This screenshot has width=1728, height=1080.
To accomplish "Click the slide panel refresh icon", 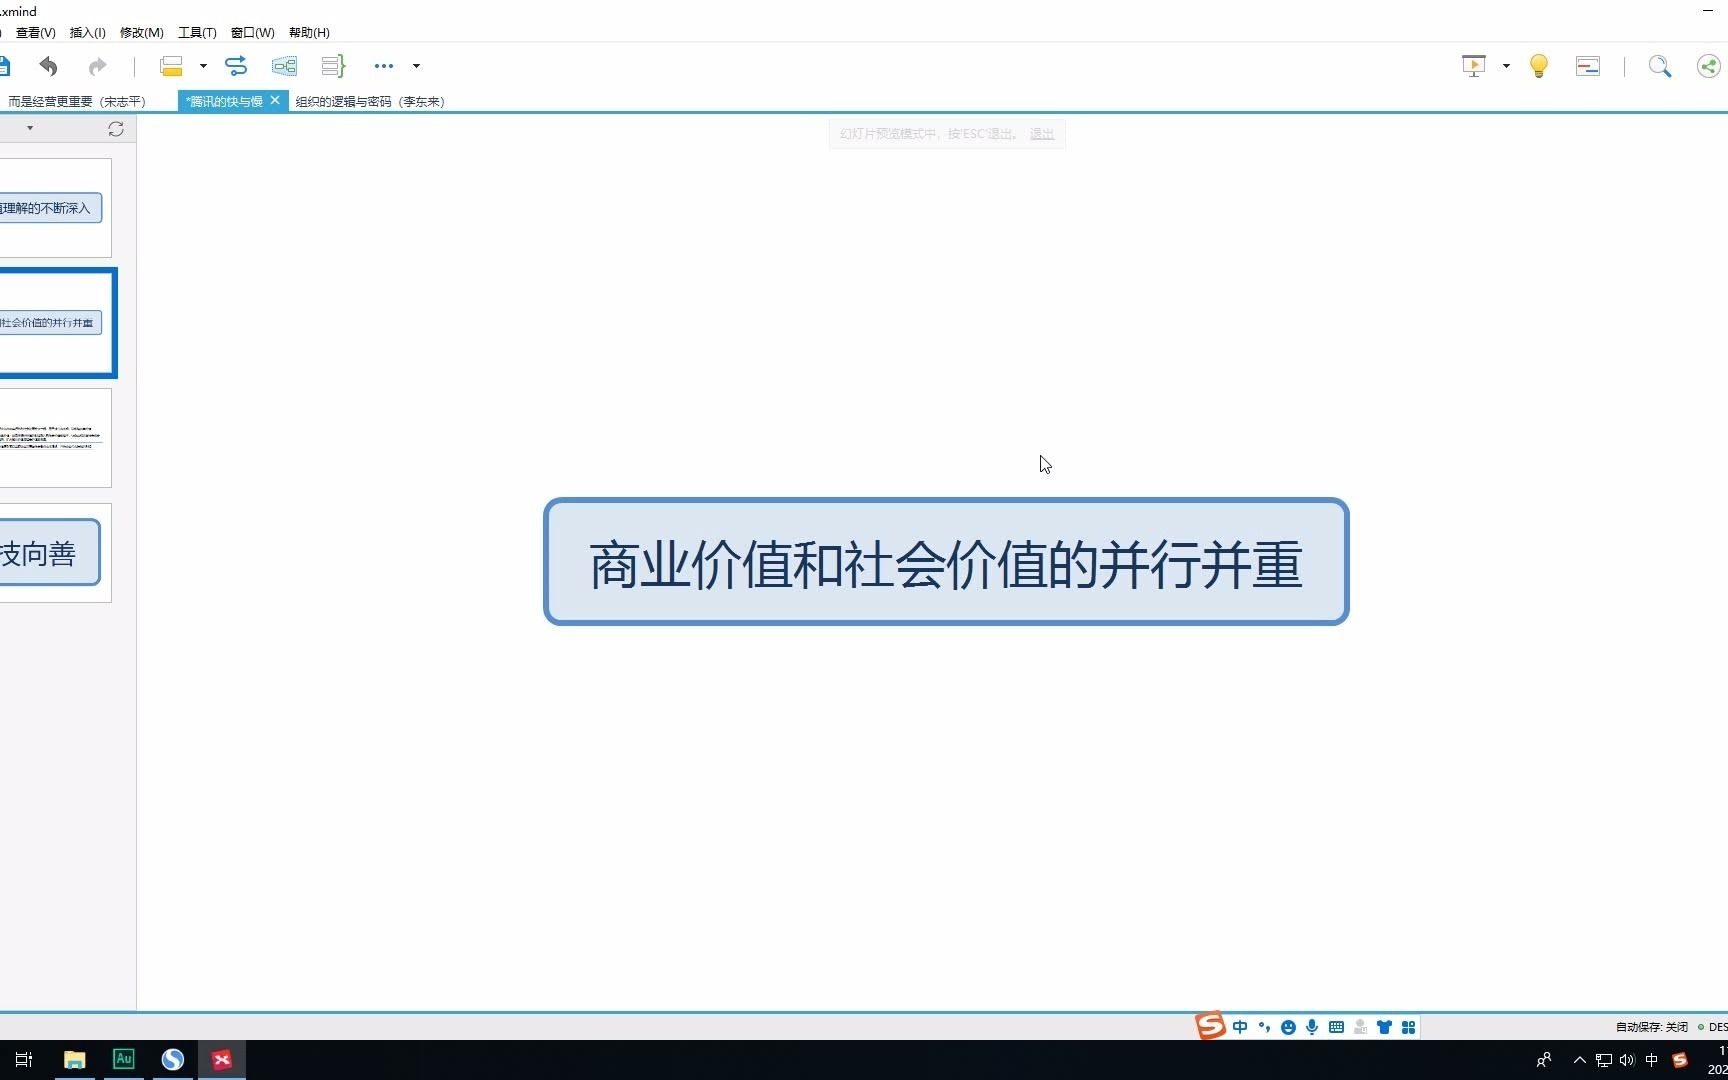I will [x=116, y=129].
